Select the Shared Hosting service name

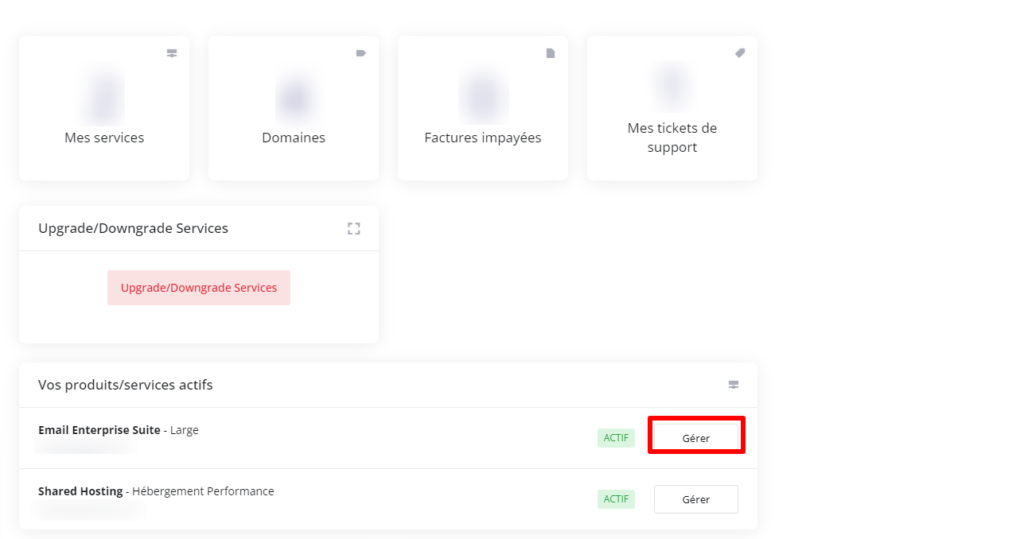click(x=80, y=491)
